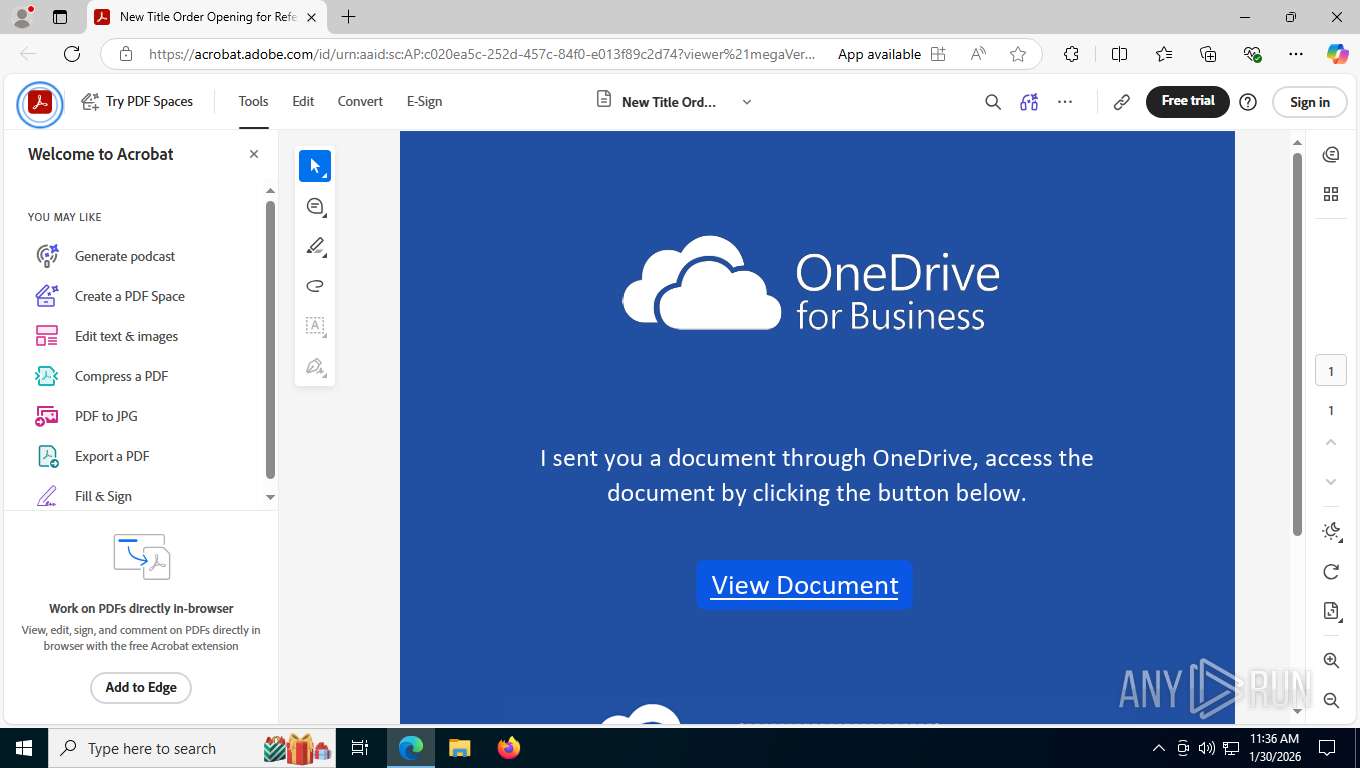1360x768 pixels.
Task: Open Try PDF Spaces
Action: [x=137, y=101]
